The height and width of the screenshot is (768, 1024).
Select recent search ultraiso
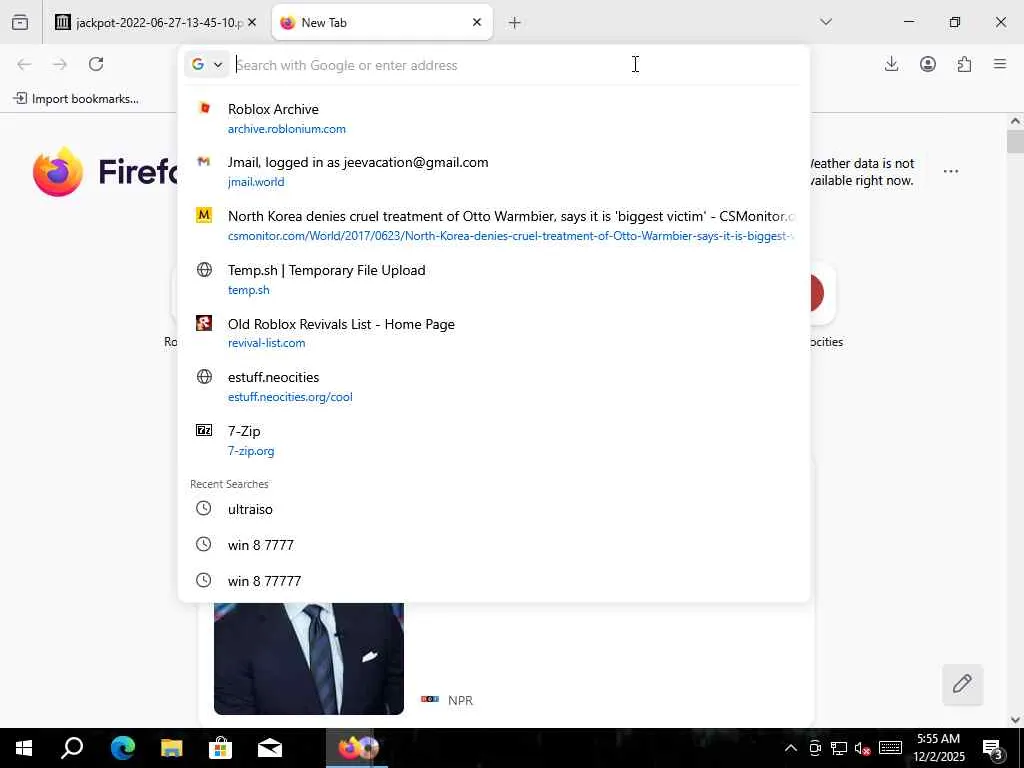[494, 509]
